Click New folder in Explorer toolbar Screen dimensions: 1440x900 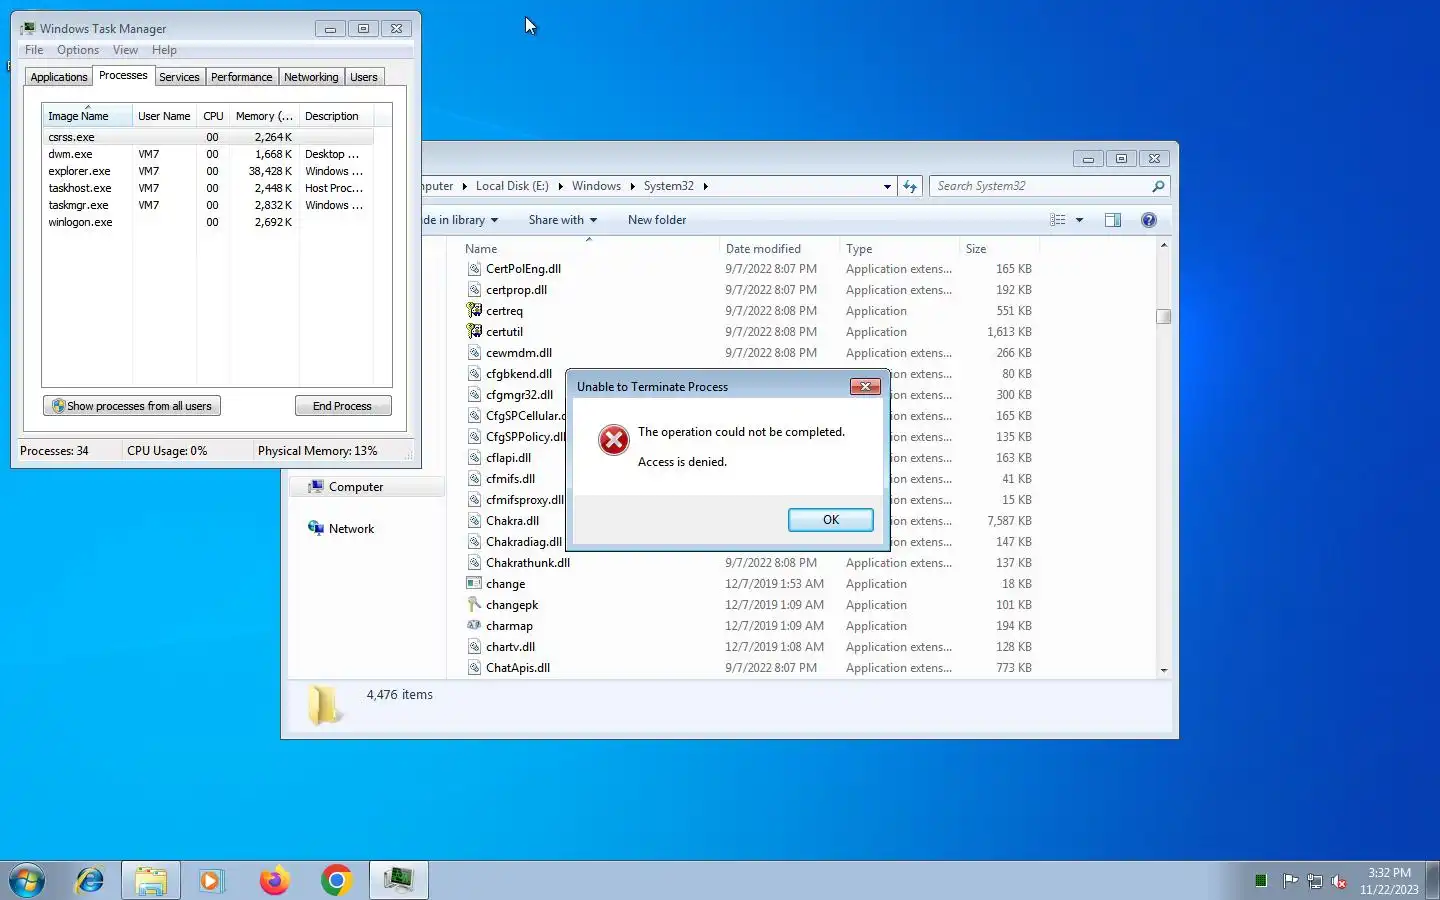[657, 220]
